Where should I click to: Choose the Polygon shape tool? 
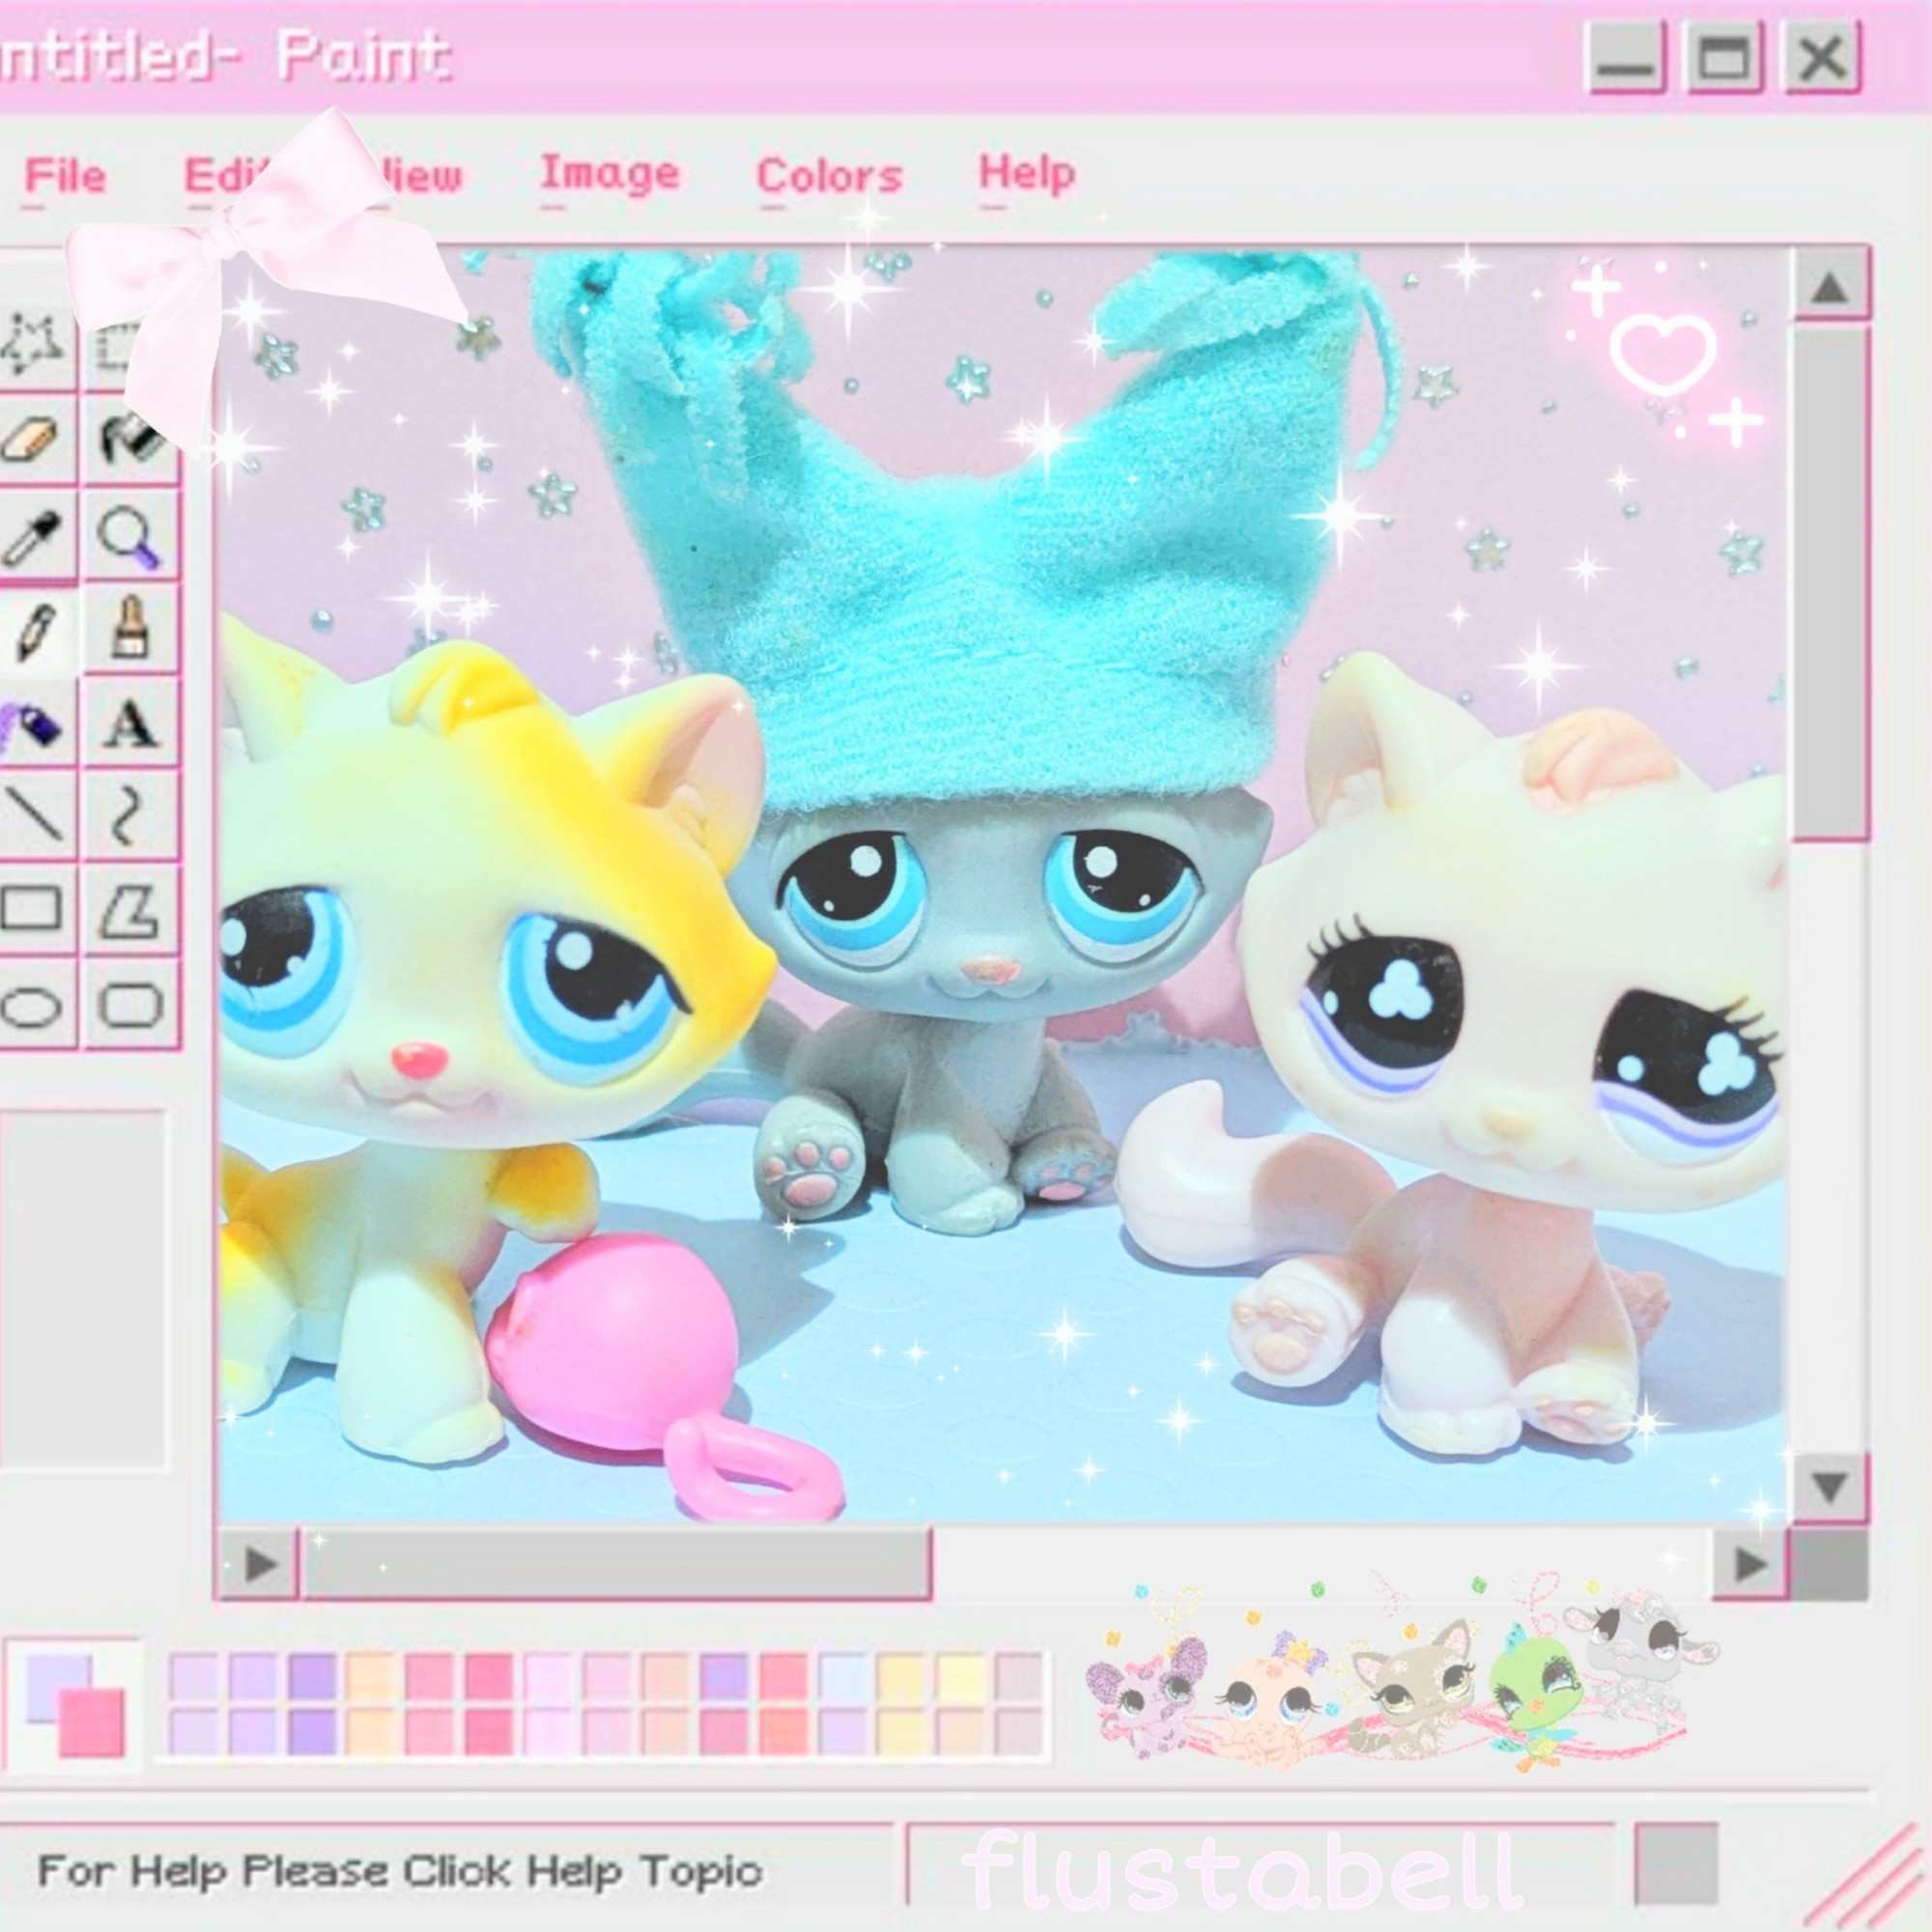130,909
